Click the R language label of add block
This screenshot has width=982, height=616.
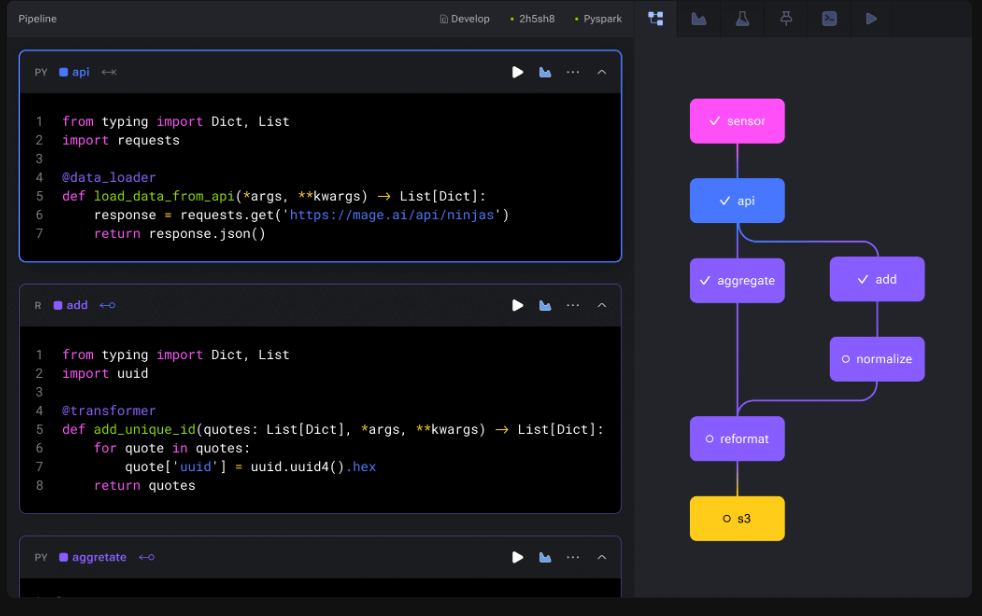(38, 305)
